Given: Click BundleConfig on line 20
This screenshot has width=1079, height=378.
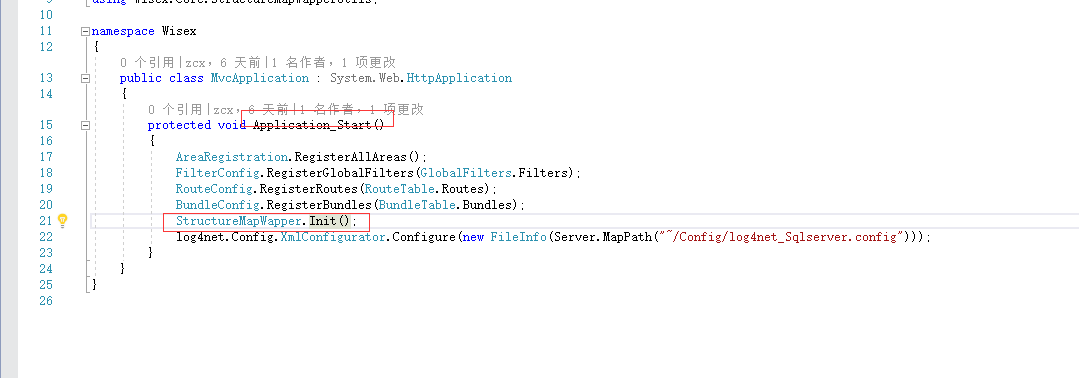Looking at the screenshot, I should click(217, 204).
